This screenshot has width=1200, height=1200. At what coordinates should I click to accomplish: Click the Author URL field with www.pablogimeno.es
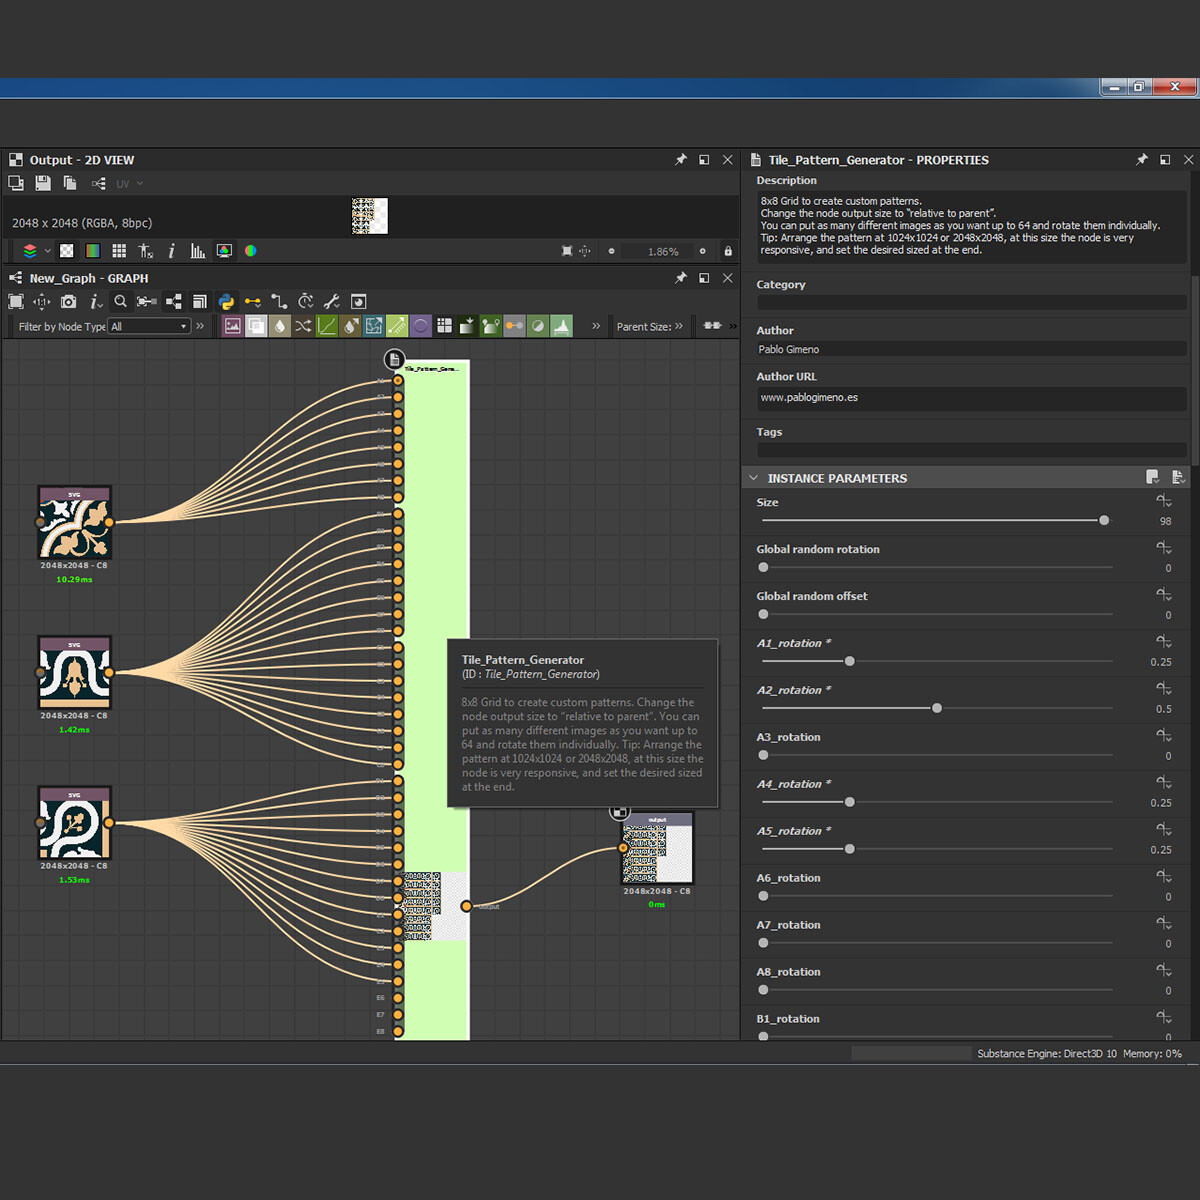coord(970,398)
